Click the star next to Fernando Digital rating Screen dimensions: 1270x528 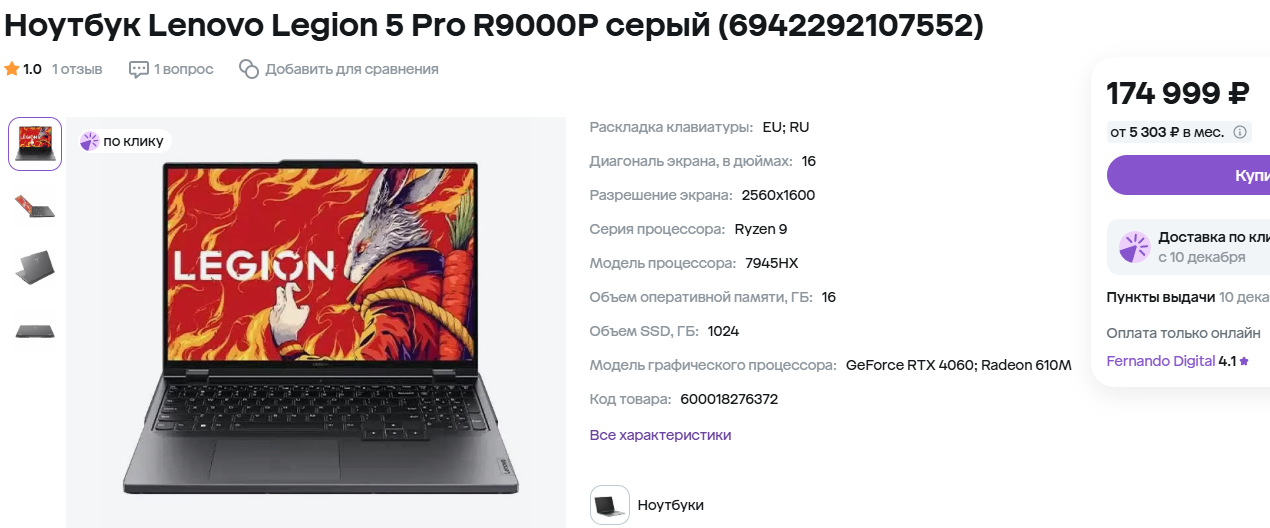click(x=1244, y=361)
